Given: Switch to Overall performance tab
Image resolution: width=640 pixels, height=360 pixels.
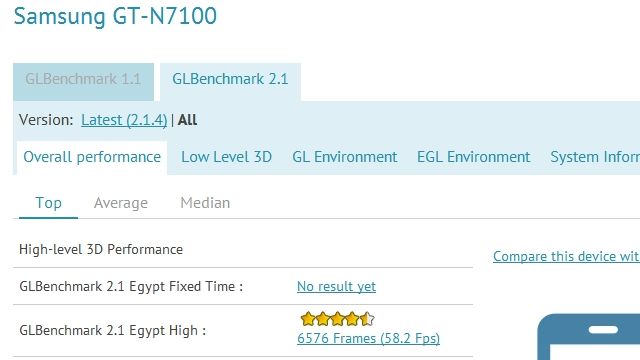Looking at the screenshot, I should [92, 158].
